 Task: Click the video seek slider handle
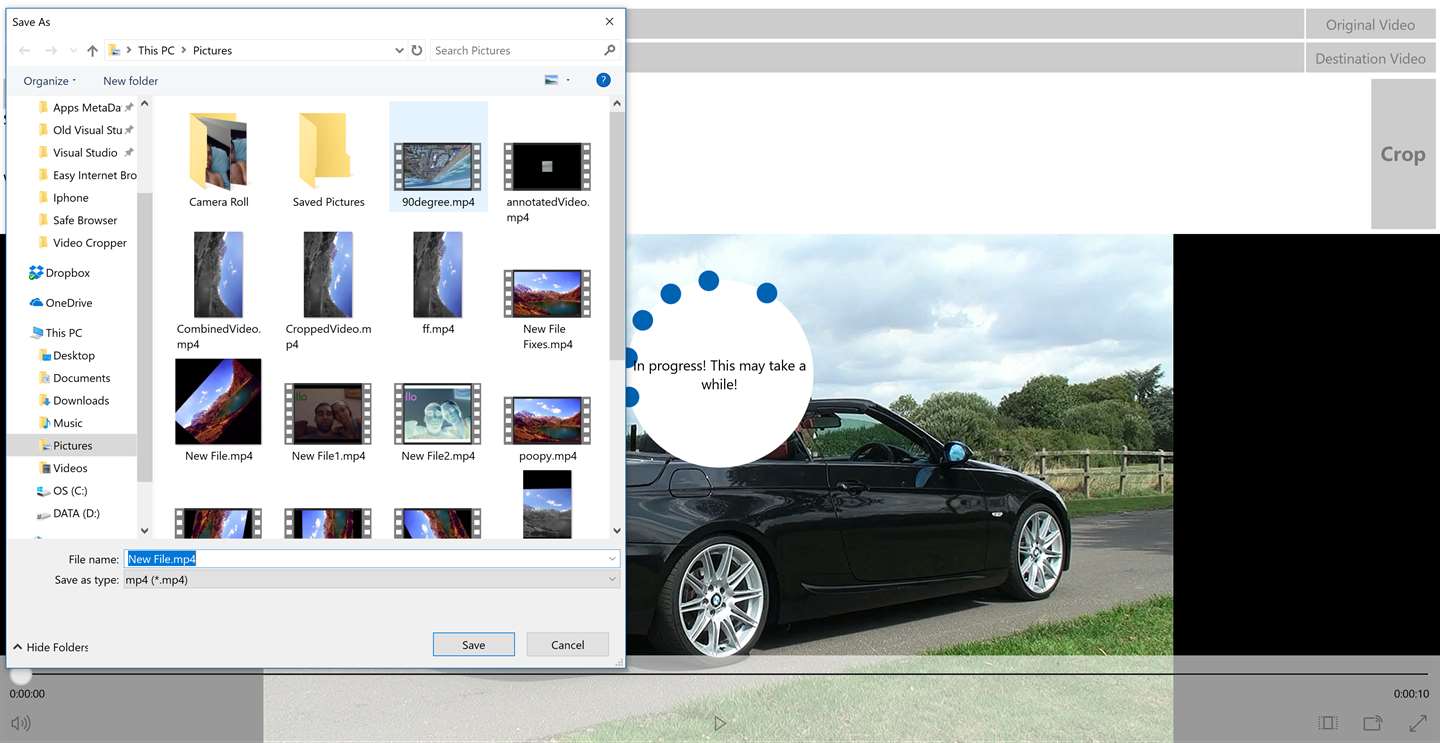tap(20, 674)
